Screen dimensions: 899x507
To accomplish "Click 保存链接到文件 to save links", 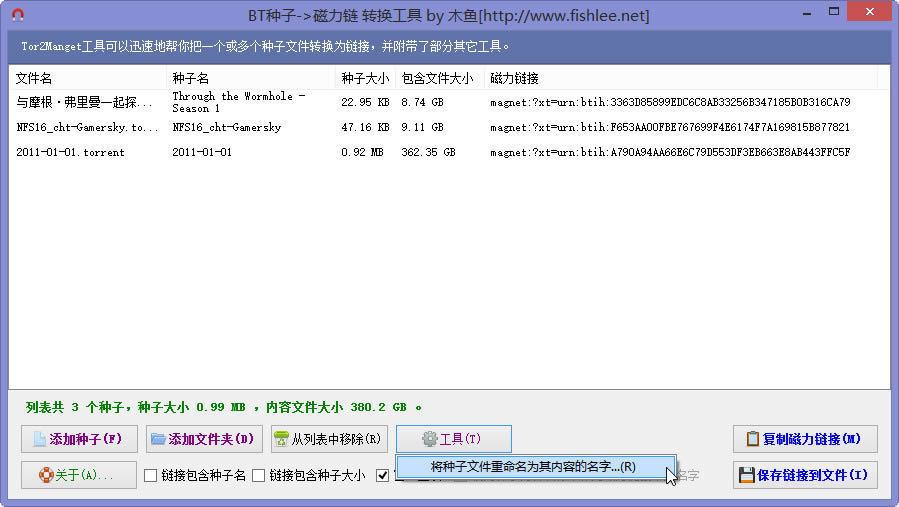I will [805, 475].
